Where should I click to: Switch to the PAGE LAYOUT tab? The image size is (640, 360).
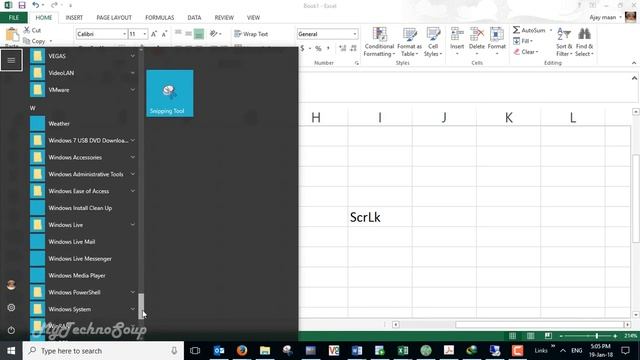coord(114,18)
